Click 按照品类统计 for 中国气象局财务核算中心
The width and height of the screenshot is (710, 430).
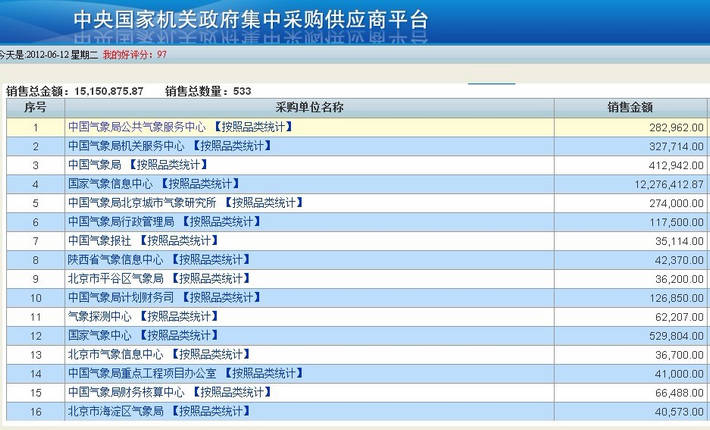(x=231, y=392)
